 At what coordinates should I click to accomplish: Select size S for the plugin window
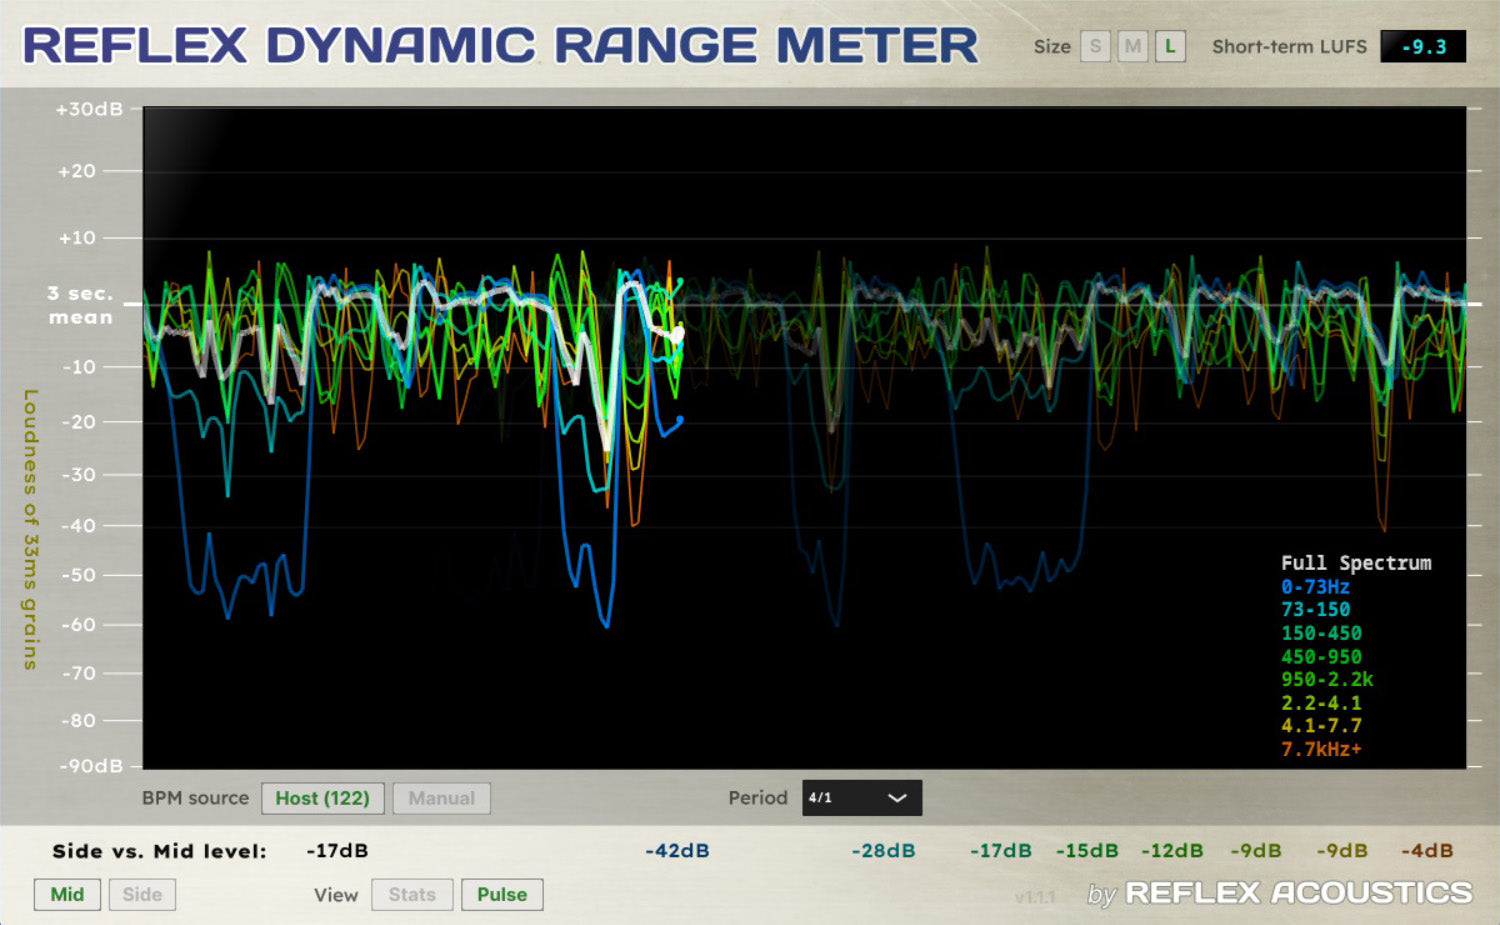coord(1094,46)
